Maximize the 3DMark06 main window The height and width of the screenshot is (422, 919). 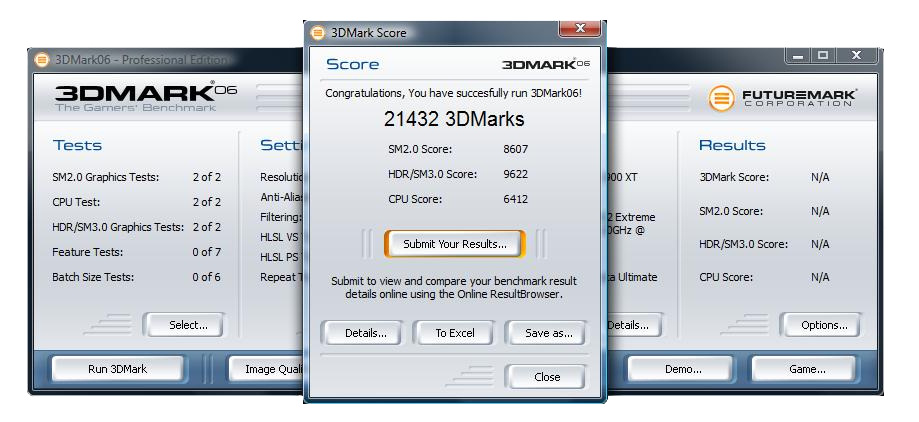(823, 56)
